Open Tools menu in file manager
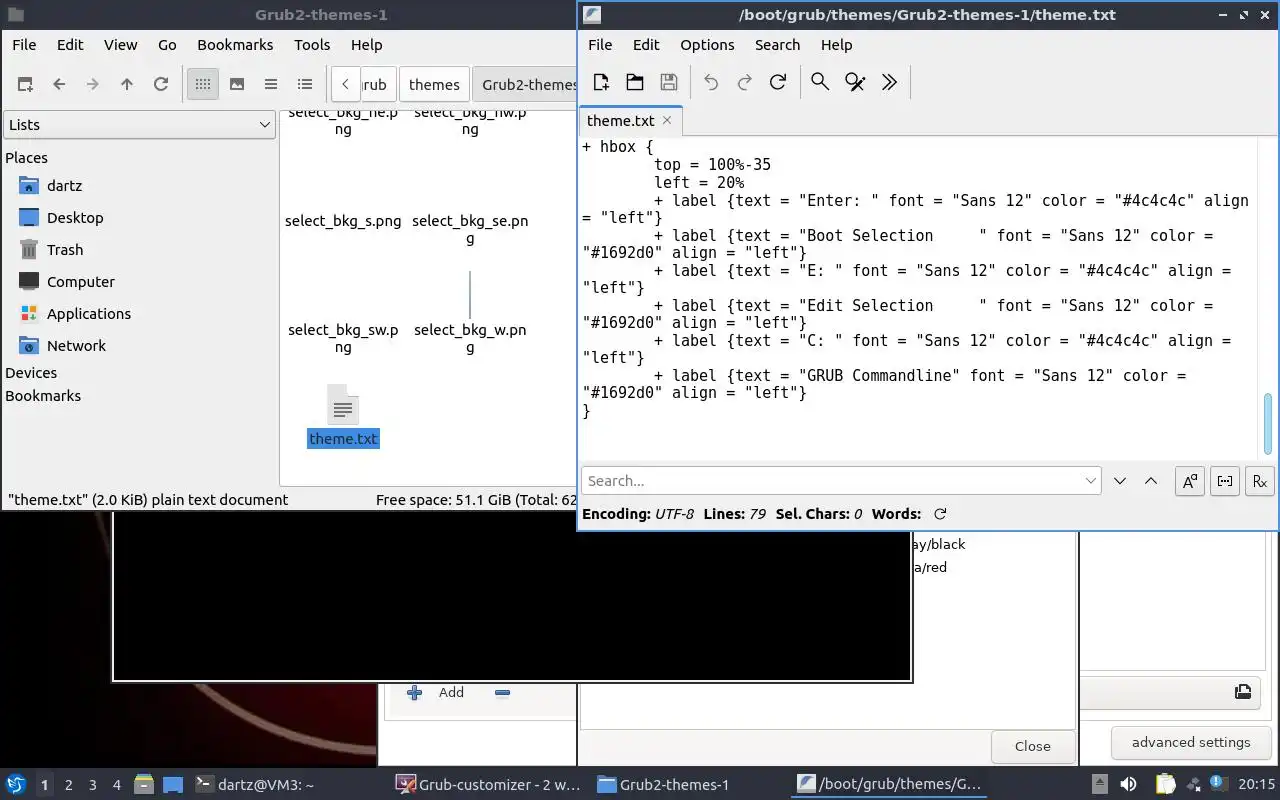Screen dimensions: 1280x800 (x=312, y=45)
